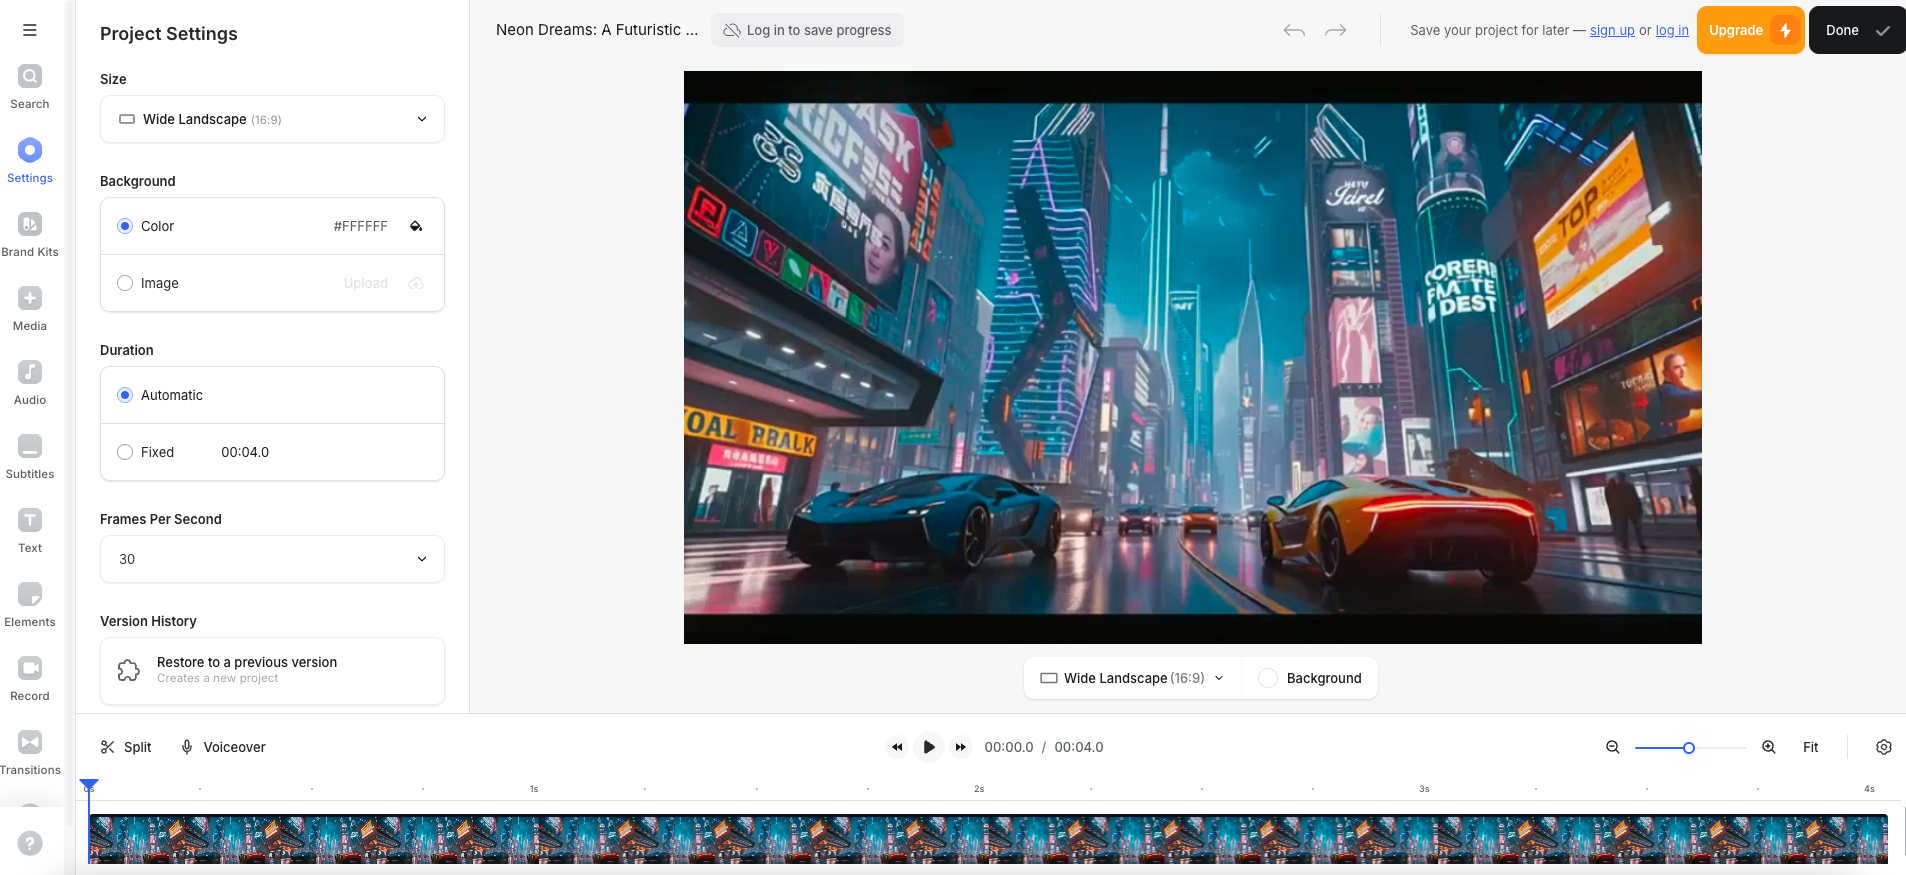Select the Split tool
This screenshot has height=875, width=1906.
tap(126, 747)
